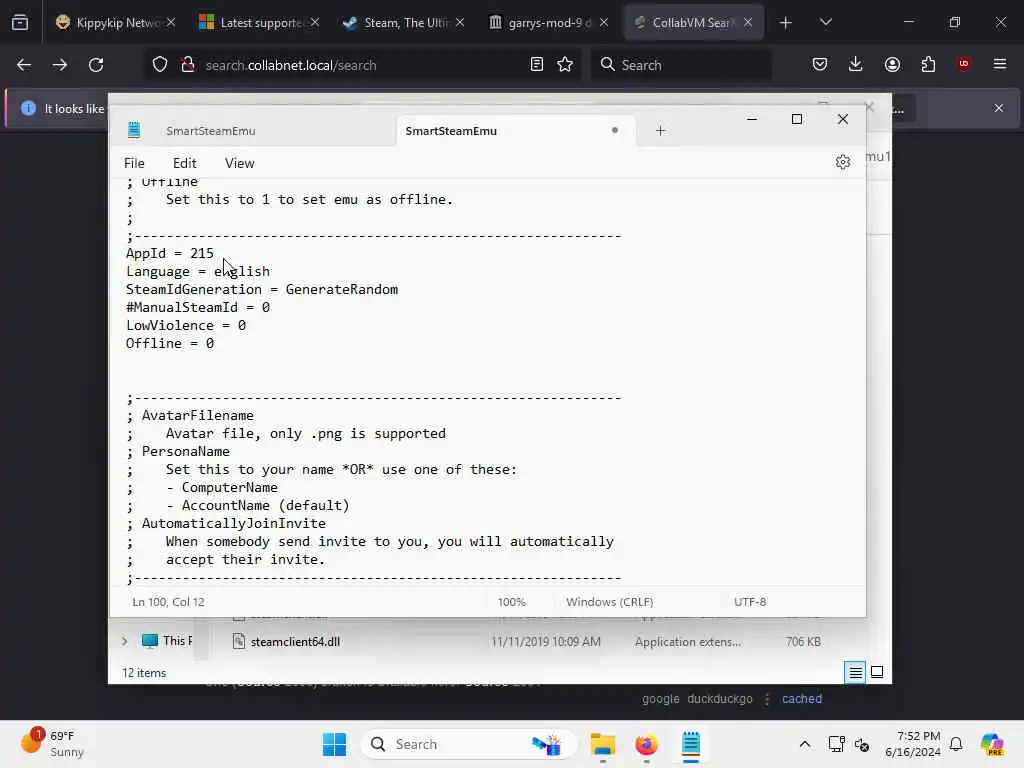
Task: Open the cached result link
Action: [802, 699]
